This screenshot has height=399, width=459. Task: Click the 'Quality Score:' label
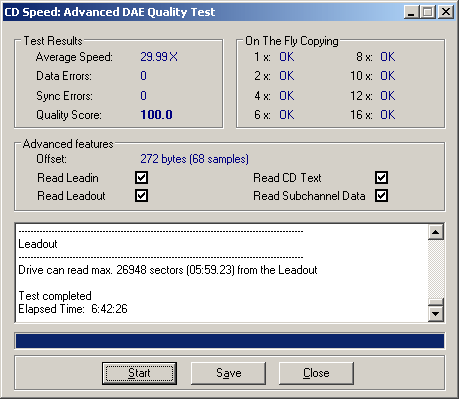pyautogui.click(x=69, y=115)
